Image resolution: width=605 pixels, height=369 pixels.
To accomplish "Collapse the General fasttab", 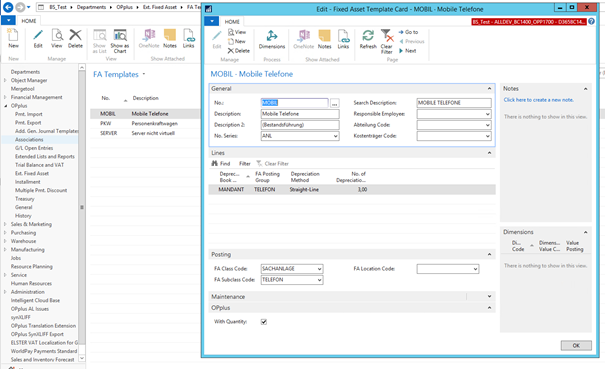I will 489,88.
